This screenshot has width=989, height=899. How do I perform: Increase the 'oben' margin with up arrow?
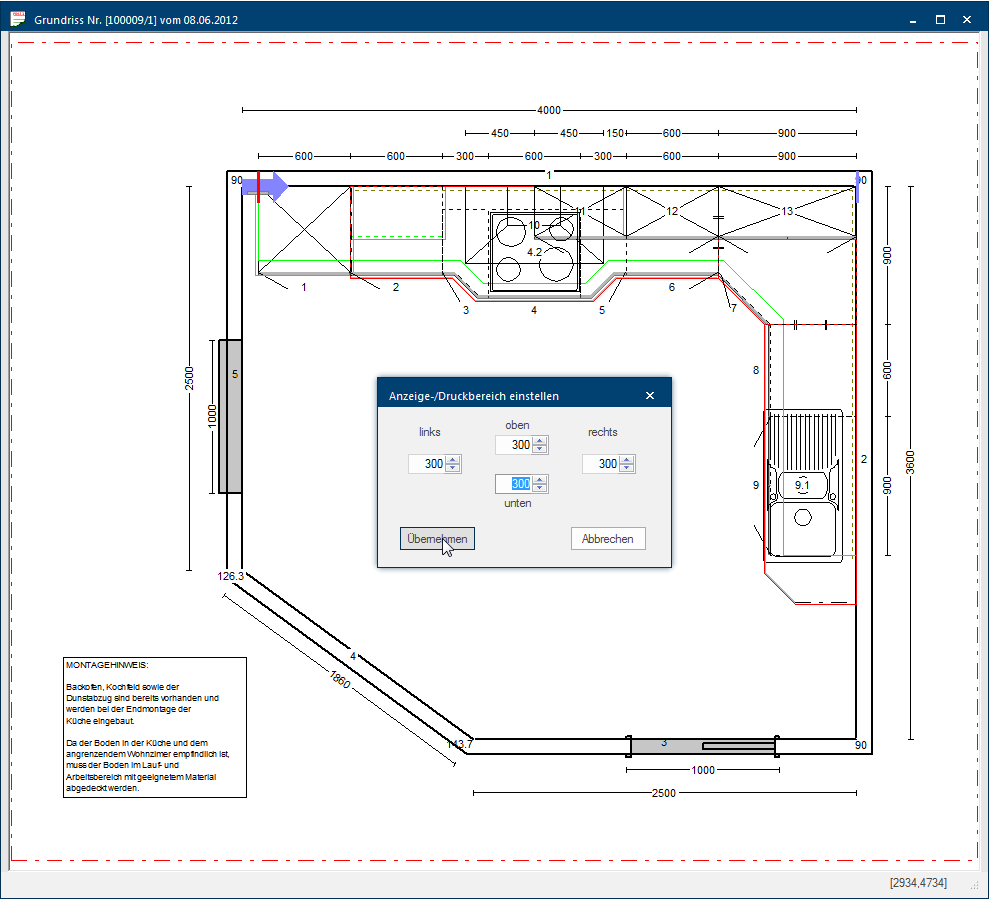pos(540,441)
